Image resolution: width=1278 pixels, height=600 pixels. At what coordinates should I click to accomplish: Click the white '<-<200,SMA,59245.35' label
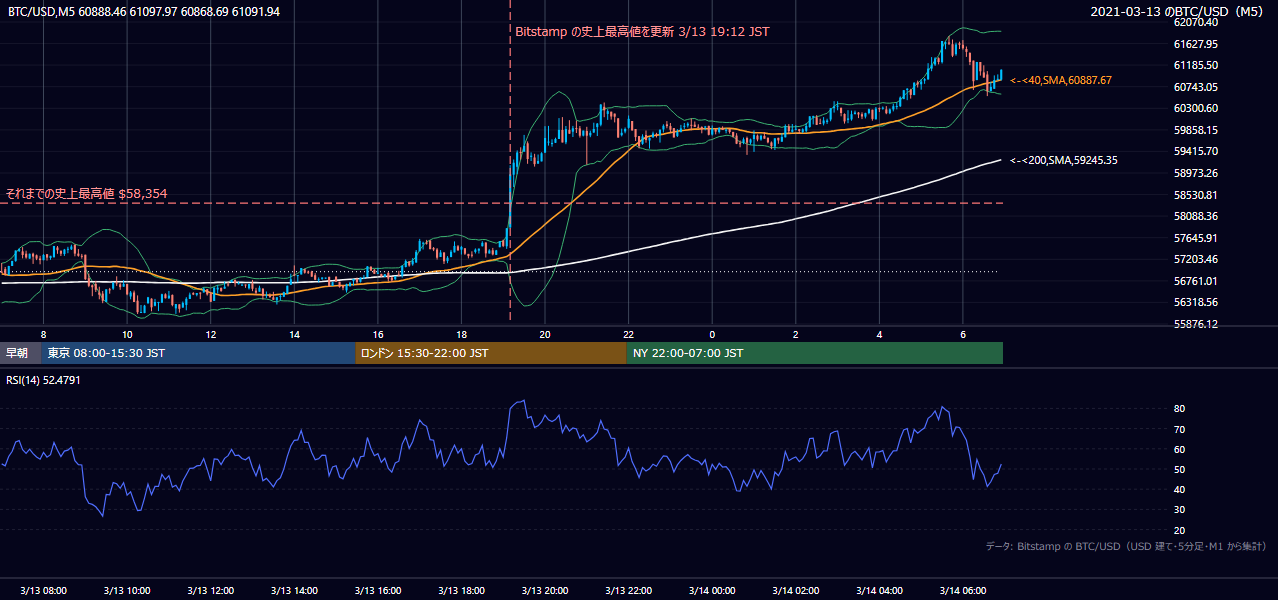point(1064,160)
